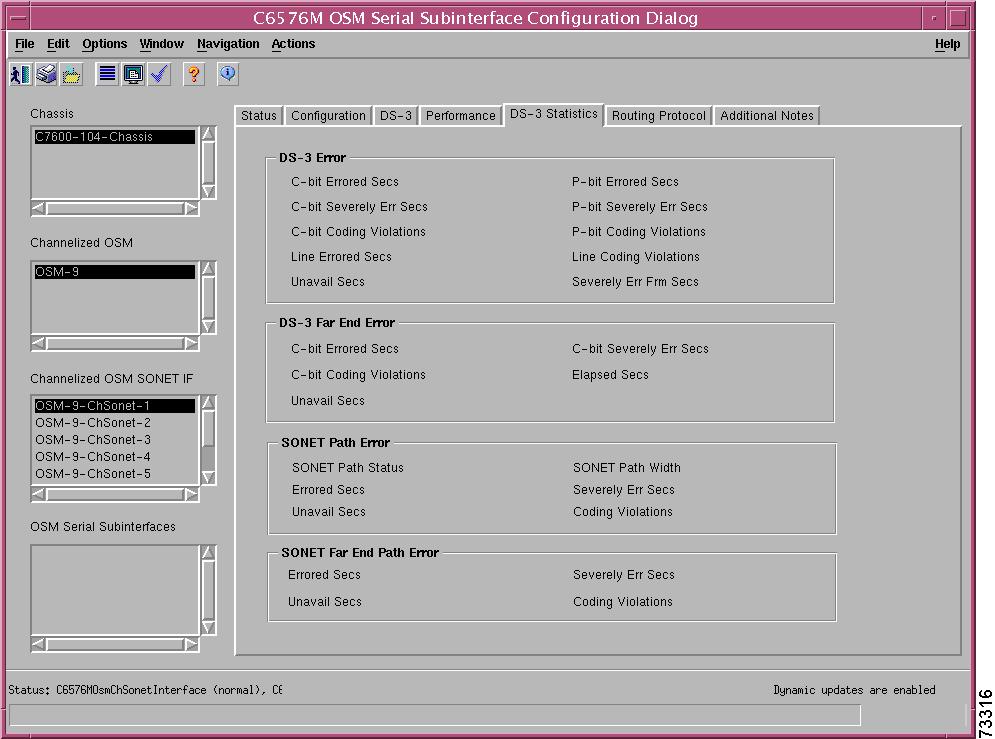Click the 'Dynamic updates are enabled' status text
The height and width of the screenshot is (739, 995).
854,690
